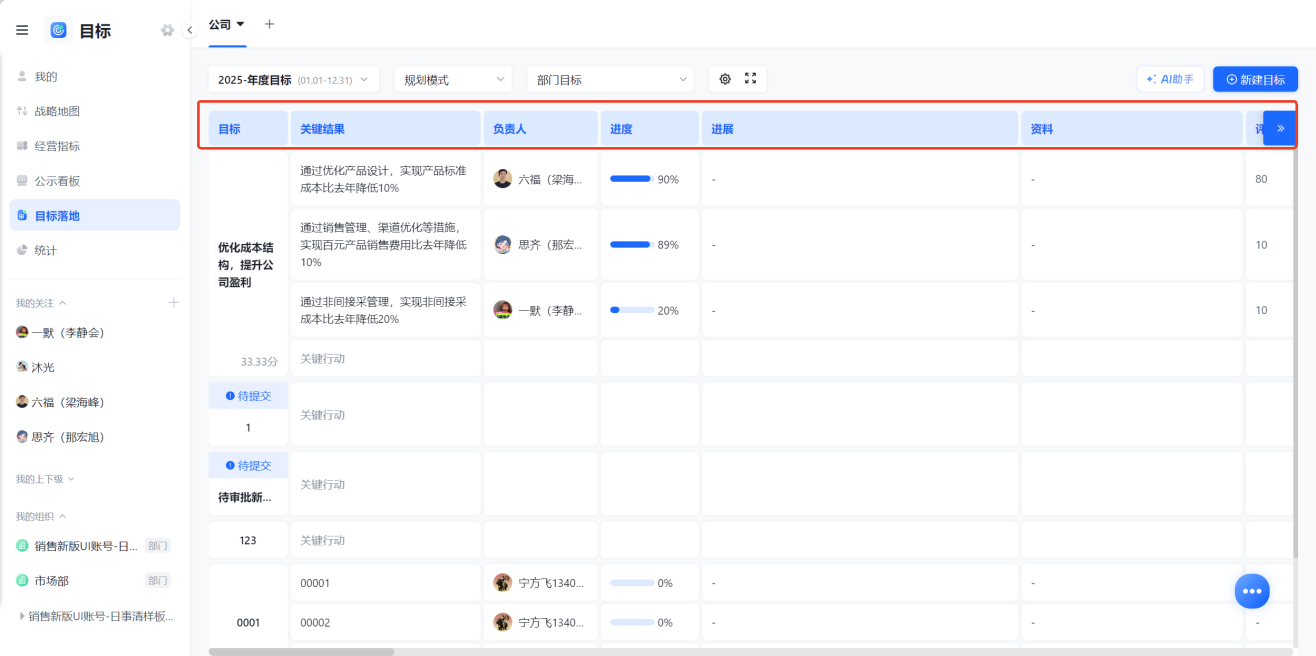Click the 统计 pie chart icon

pos(22,250)
